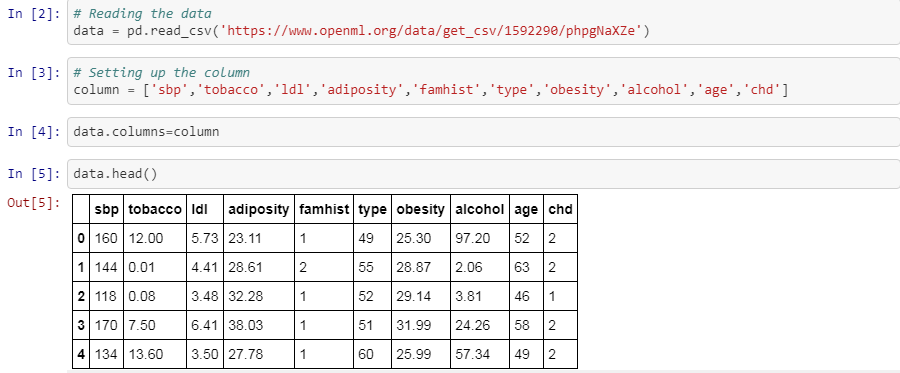Click obesity value 28.87
900x373 pixels.
click(414, 267)
